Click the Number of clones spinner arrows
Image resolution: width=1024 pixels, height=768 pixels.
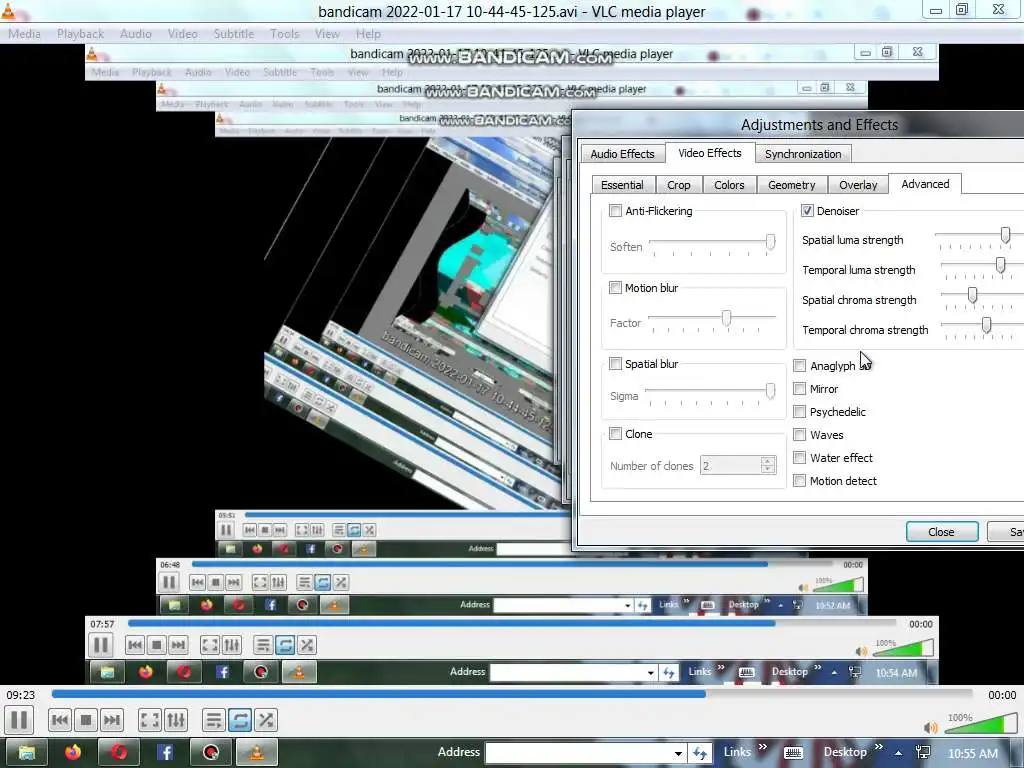[x=768, y=465]
